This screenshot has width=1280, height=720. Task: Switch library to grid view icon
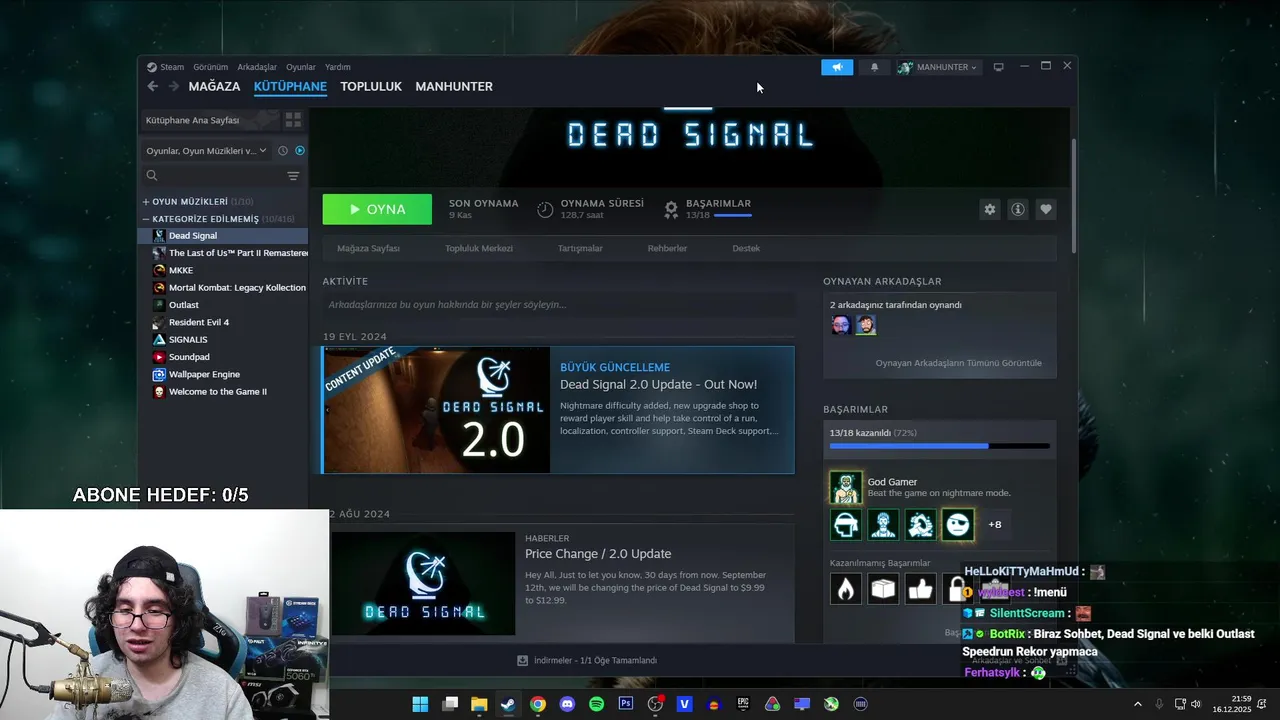[x=293, y=120]
